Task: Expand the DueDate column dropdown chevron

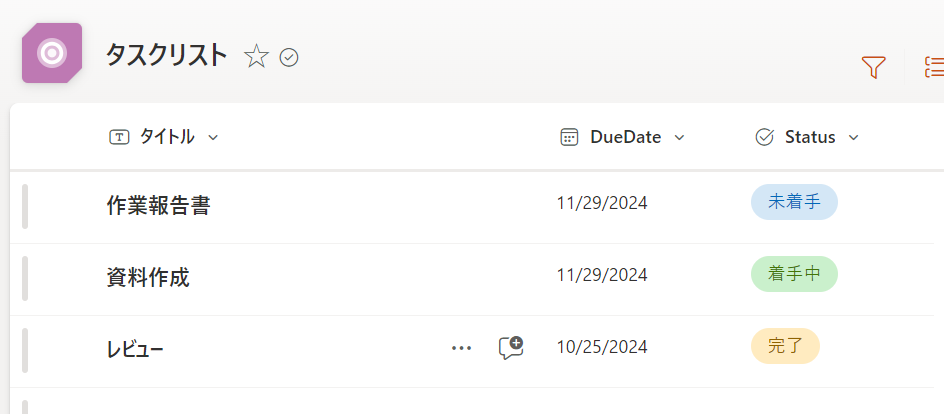Action: click(x=679, y=138)
